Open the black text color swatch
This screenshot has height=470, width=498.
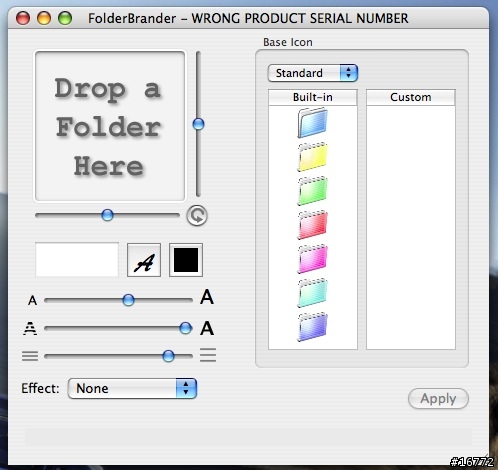point(186,260)
